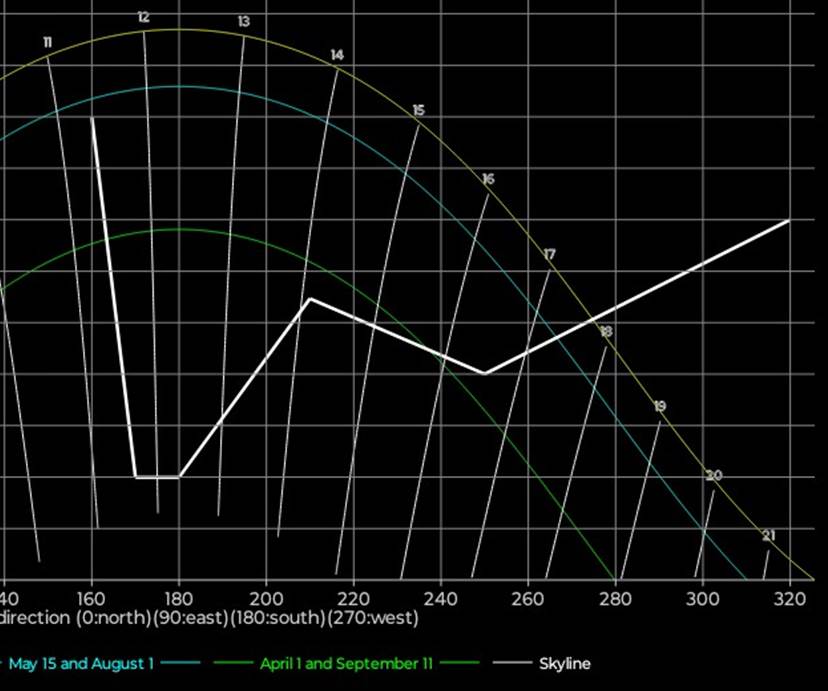This screenshot has width=828, height=691.
Task: Click the flat skyline segment near azimuth 175
Action: [x=157, y=477]
